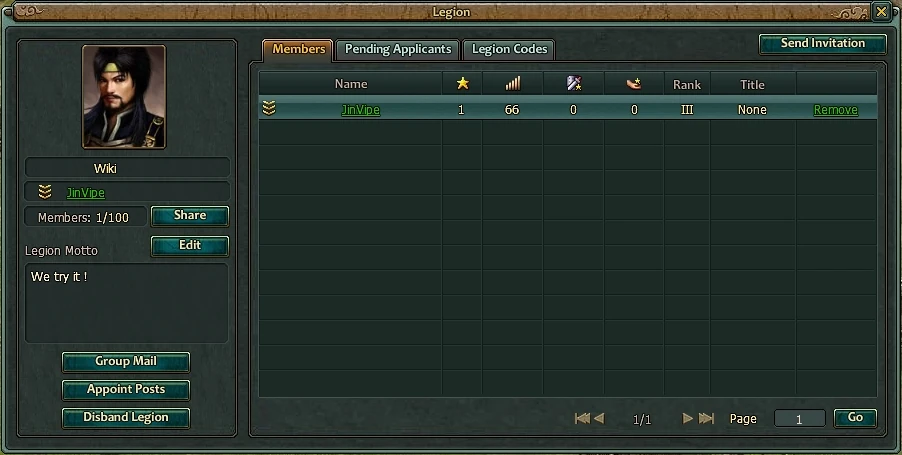
Task: Click the Send Invitation button
Action: click(x=823, y=44)
